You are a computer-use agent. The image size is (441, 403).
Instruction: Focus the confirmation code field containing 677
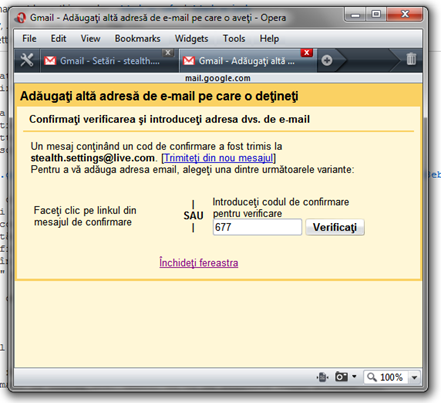click(x=257, y=227)
